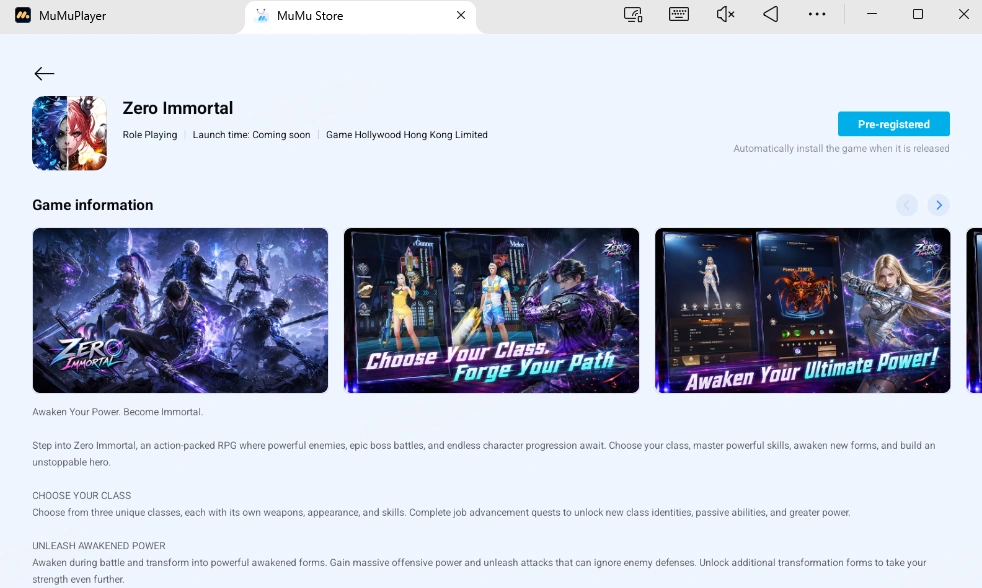Open the Zero Immortal logo group screenshot
Image resolution: width=982 pixels, height=588 pixels.
pos(180,311)
